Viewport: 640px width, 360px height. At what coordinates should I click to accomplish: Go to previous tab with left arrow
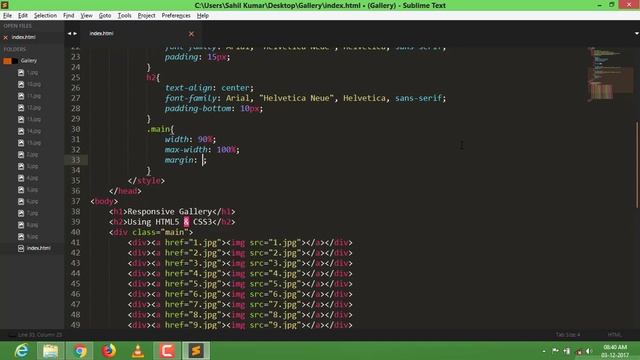[69, 33]
